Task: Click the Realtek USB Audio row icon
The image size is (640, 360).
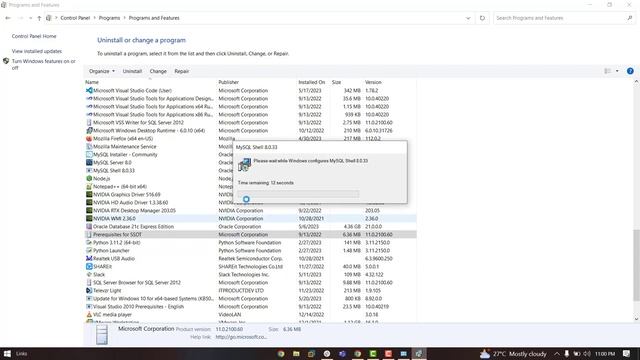Action: [x=89, y=258]
